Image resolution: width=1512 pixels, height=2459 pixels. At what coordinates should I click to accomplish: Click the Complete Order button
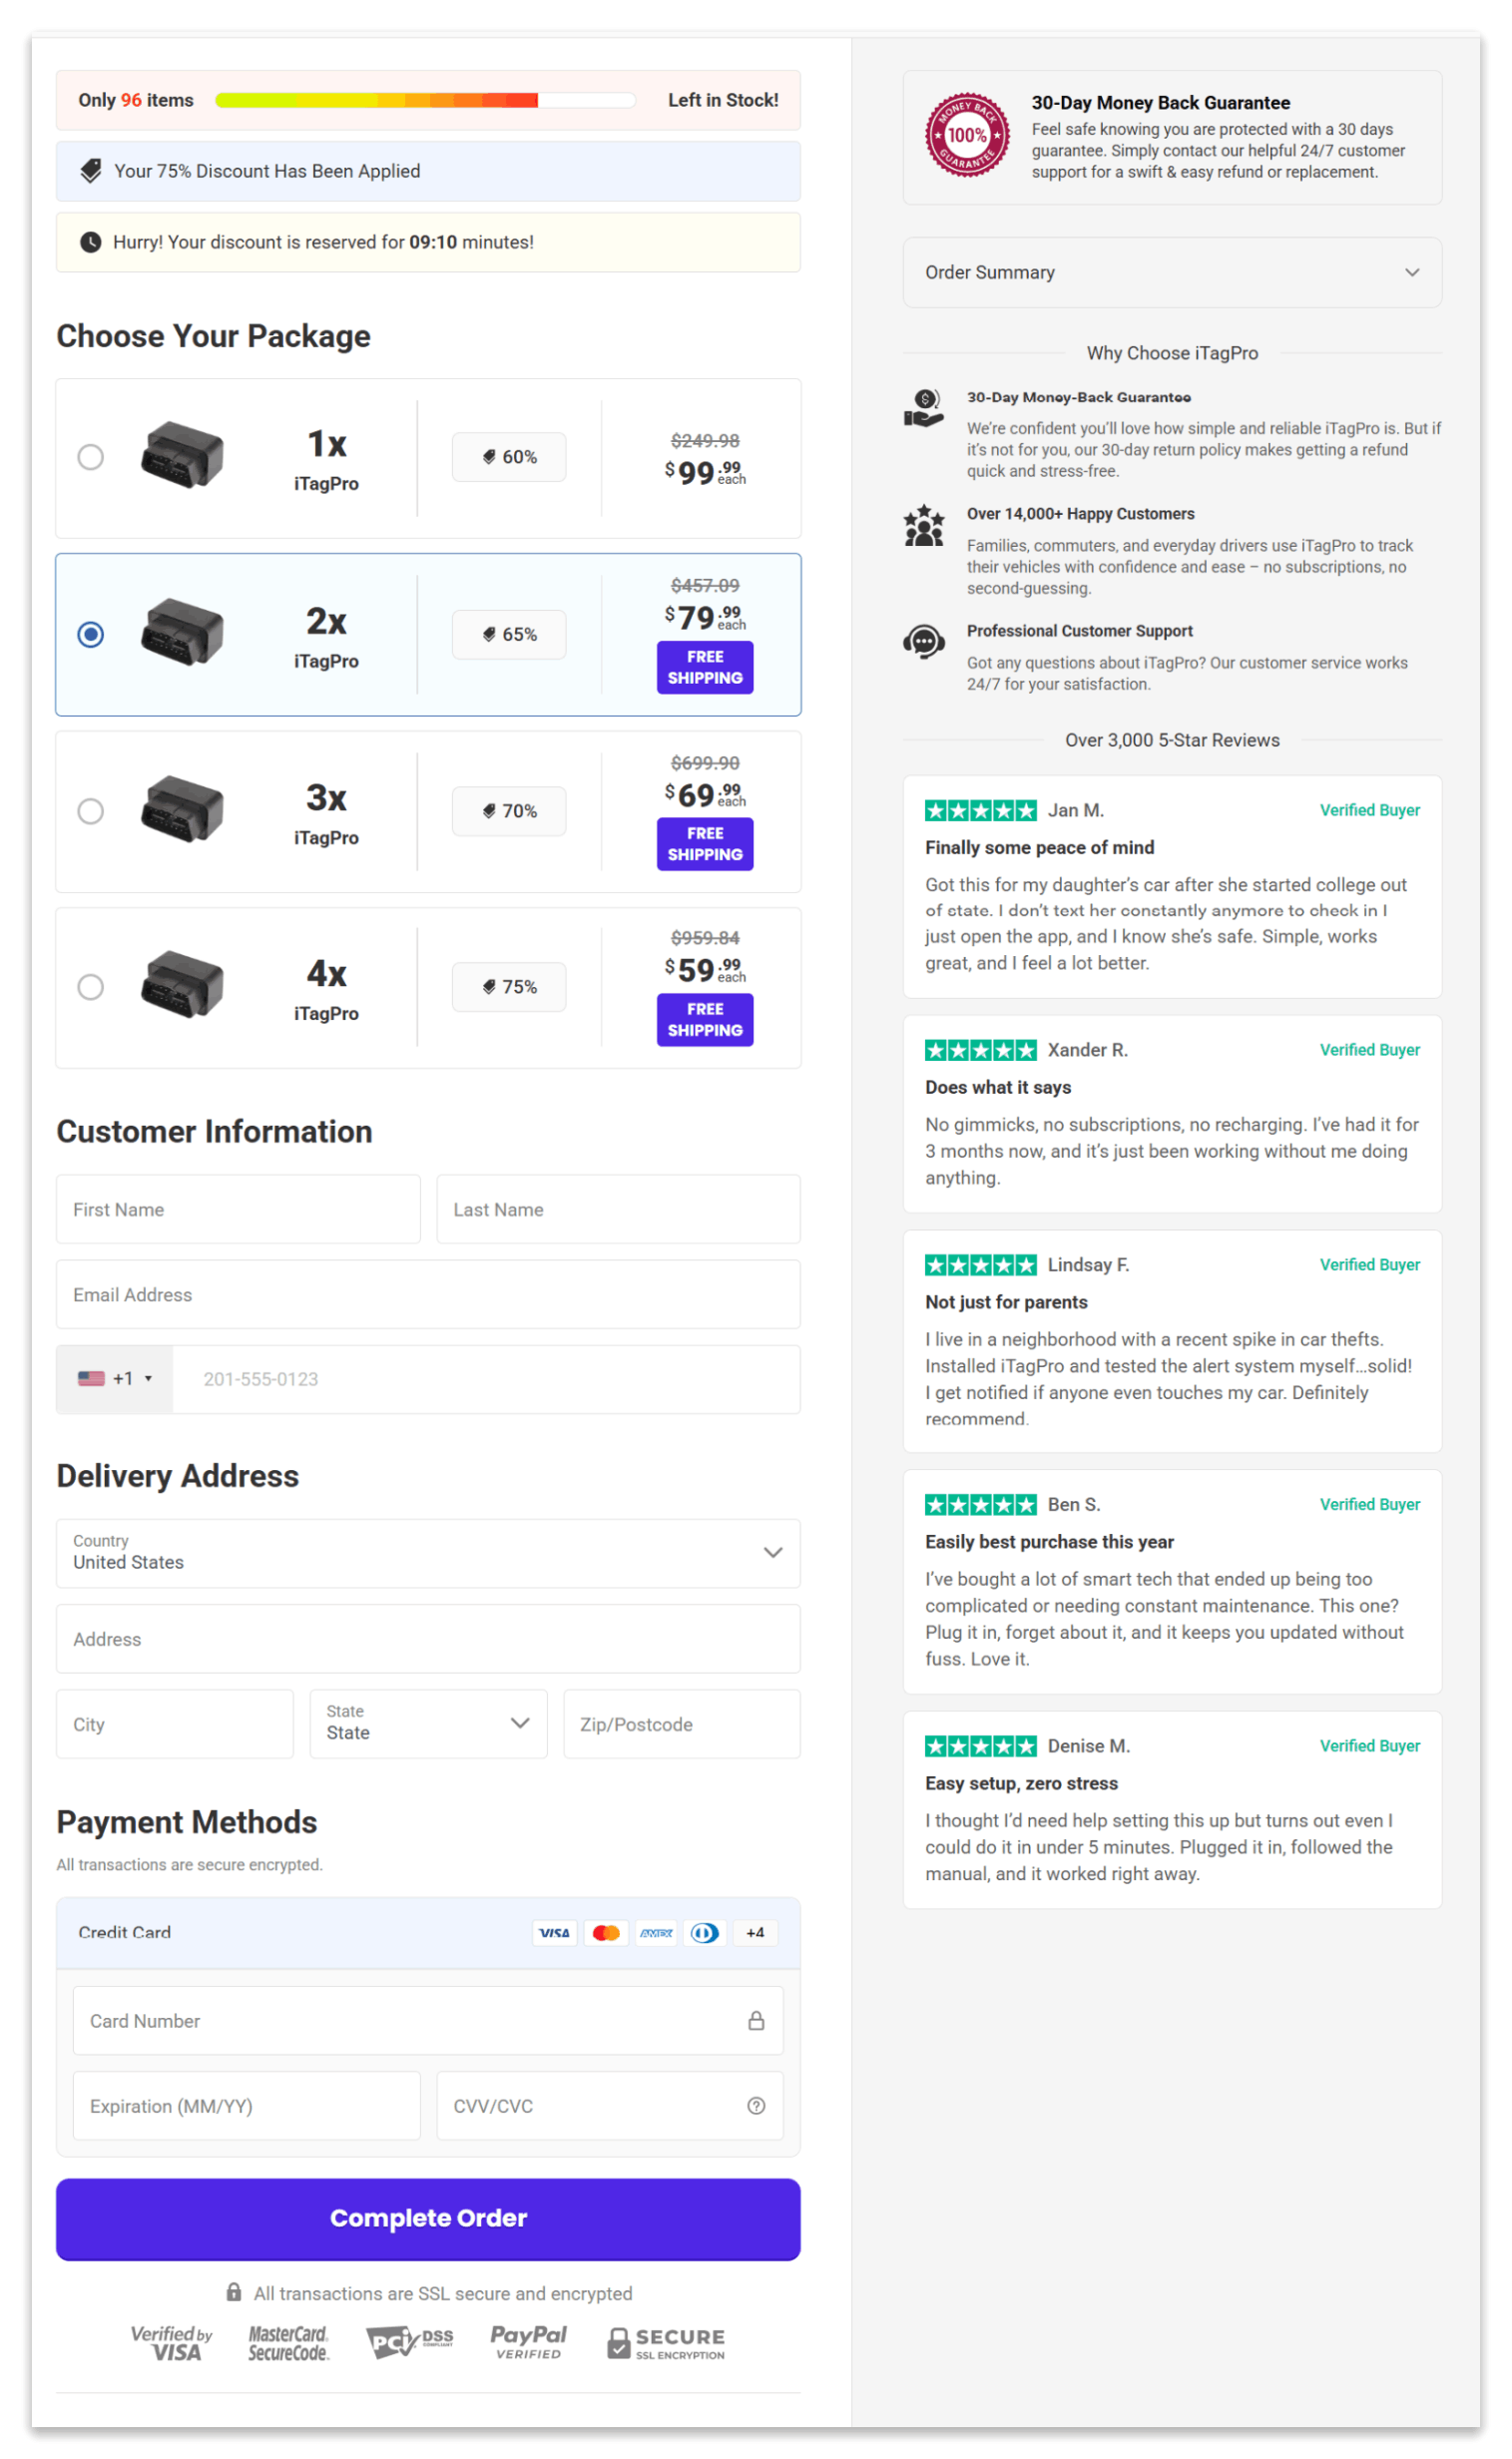428,2219
